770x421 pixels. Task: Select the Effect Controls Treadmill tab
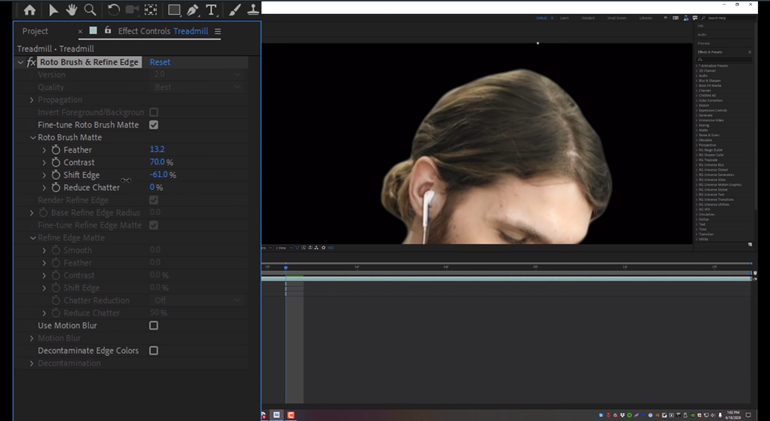point(163,31)
